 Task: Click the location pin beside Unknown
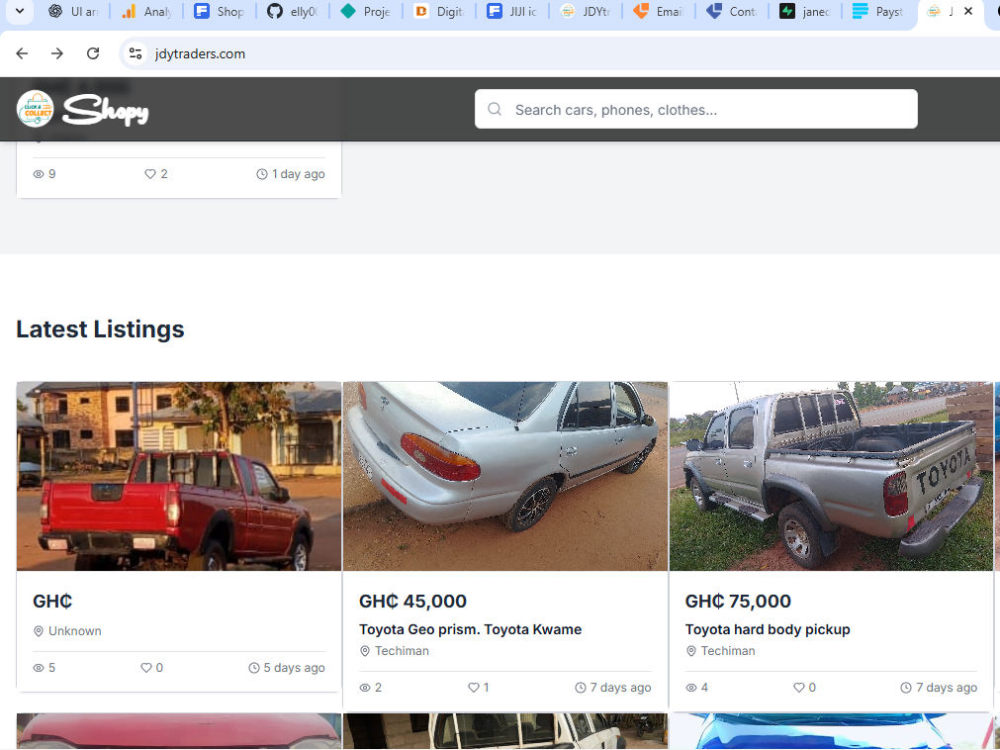tap(40, 631)
